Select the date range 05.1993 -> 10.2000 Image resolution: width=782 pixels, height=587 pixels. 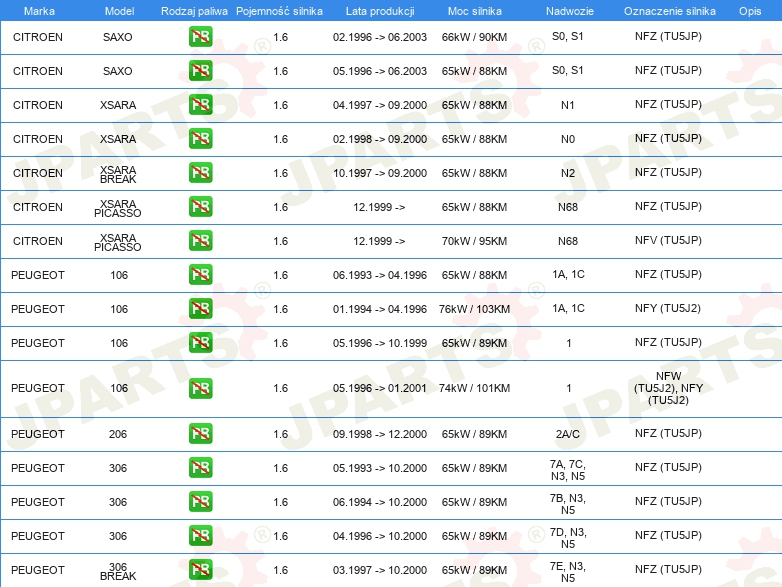point(380,468)
